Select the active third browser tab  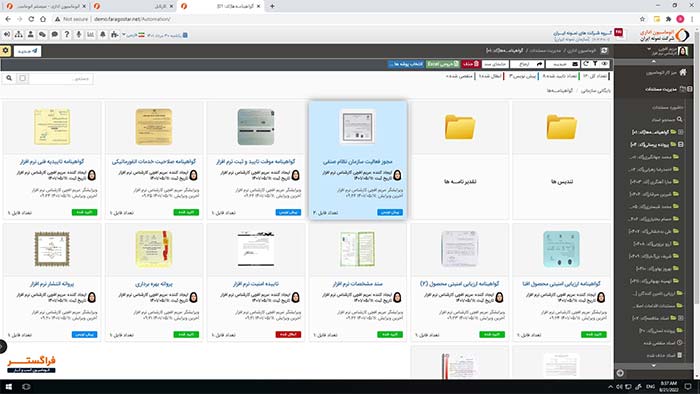click(x=221, y=6)
